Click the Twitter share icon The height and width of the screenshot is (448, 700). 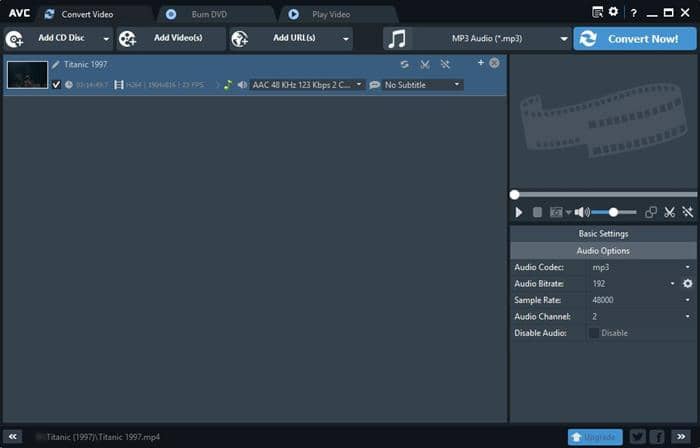[x=637, y=437]
